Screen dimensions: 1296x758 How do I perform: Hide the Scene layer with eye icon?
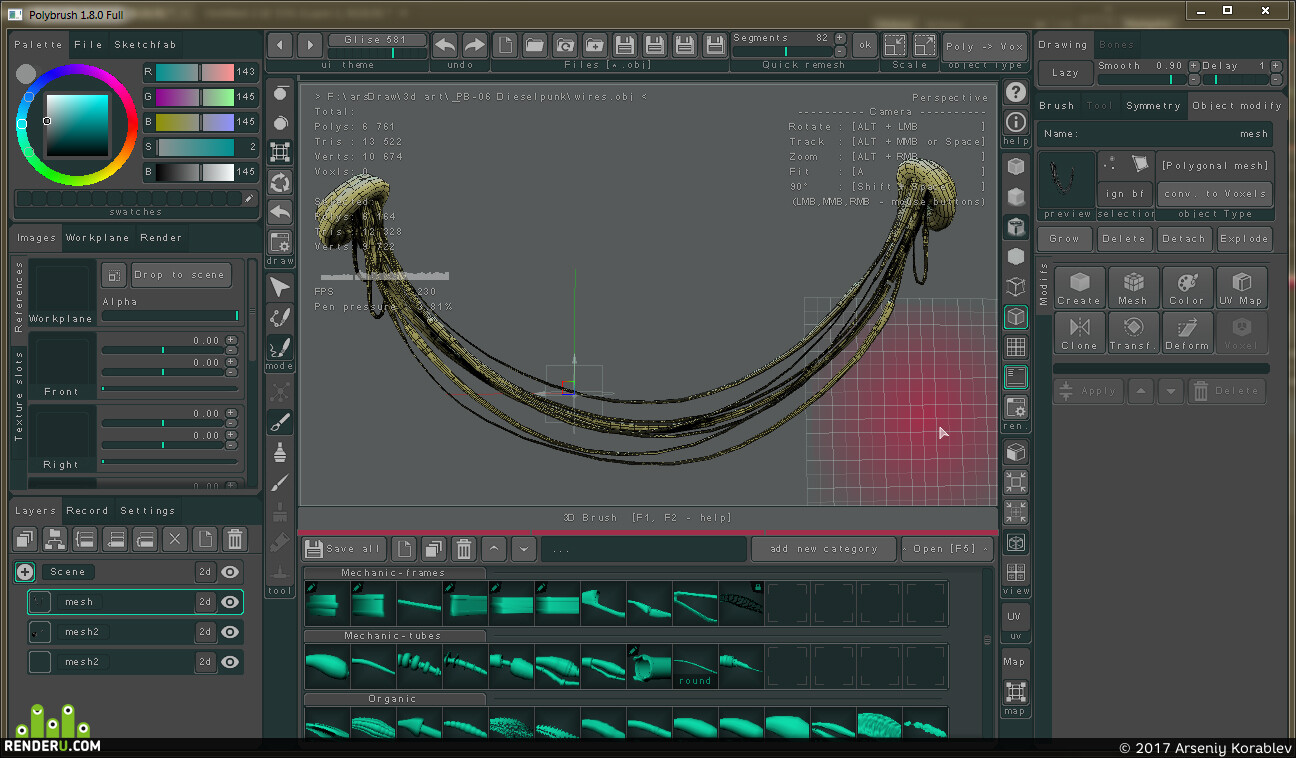[231, 572]
